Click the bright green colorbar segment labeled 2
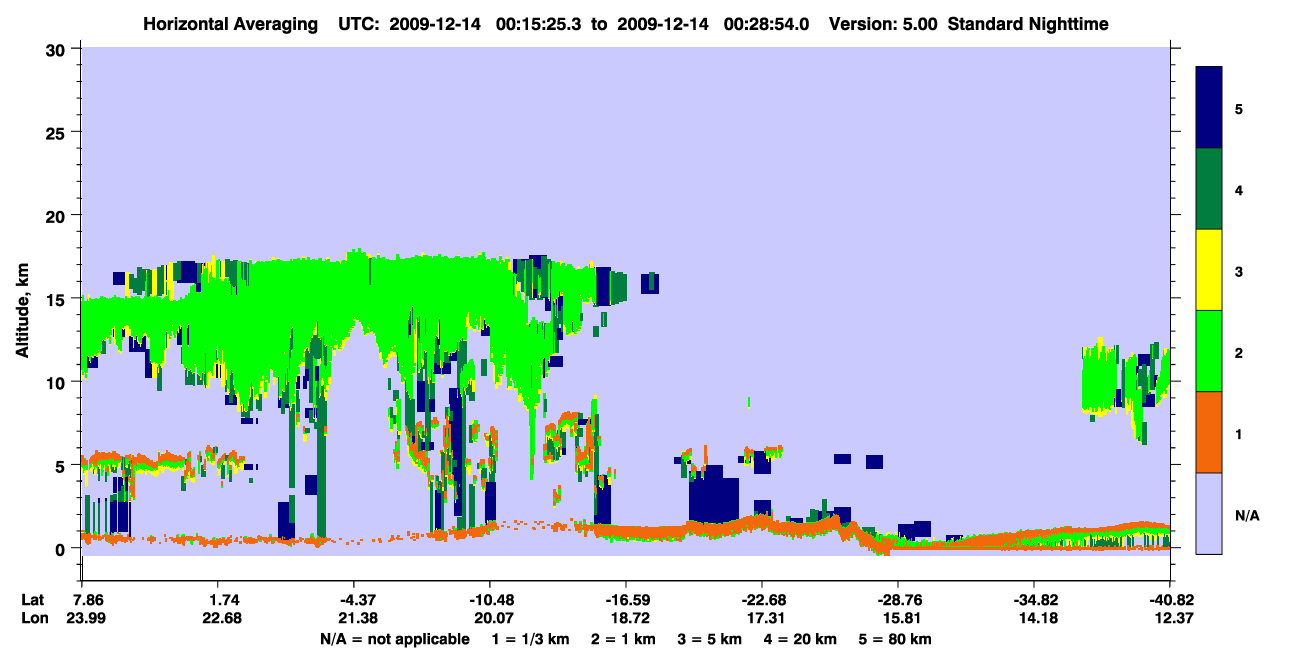Viewport: 1300px width, 667px height. 1209,351
